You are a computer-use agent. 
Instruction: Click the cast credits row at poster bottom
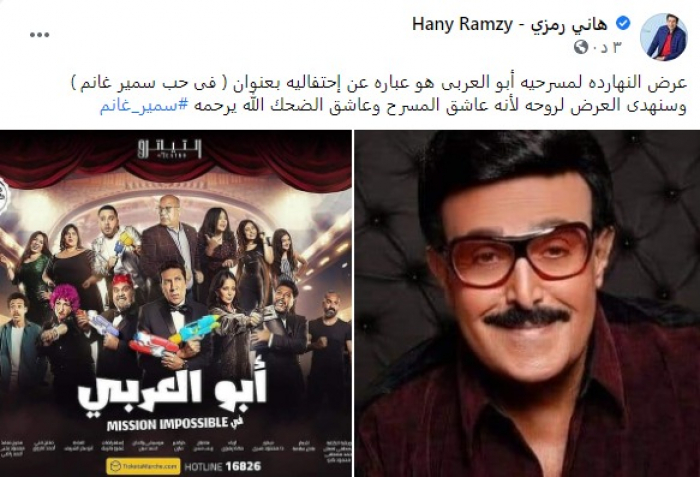176,447
